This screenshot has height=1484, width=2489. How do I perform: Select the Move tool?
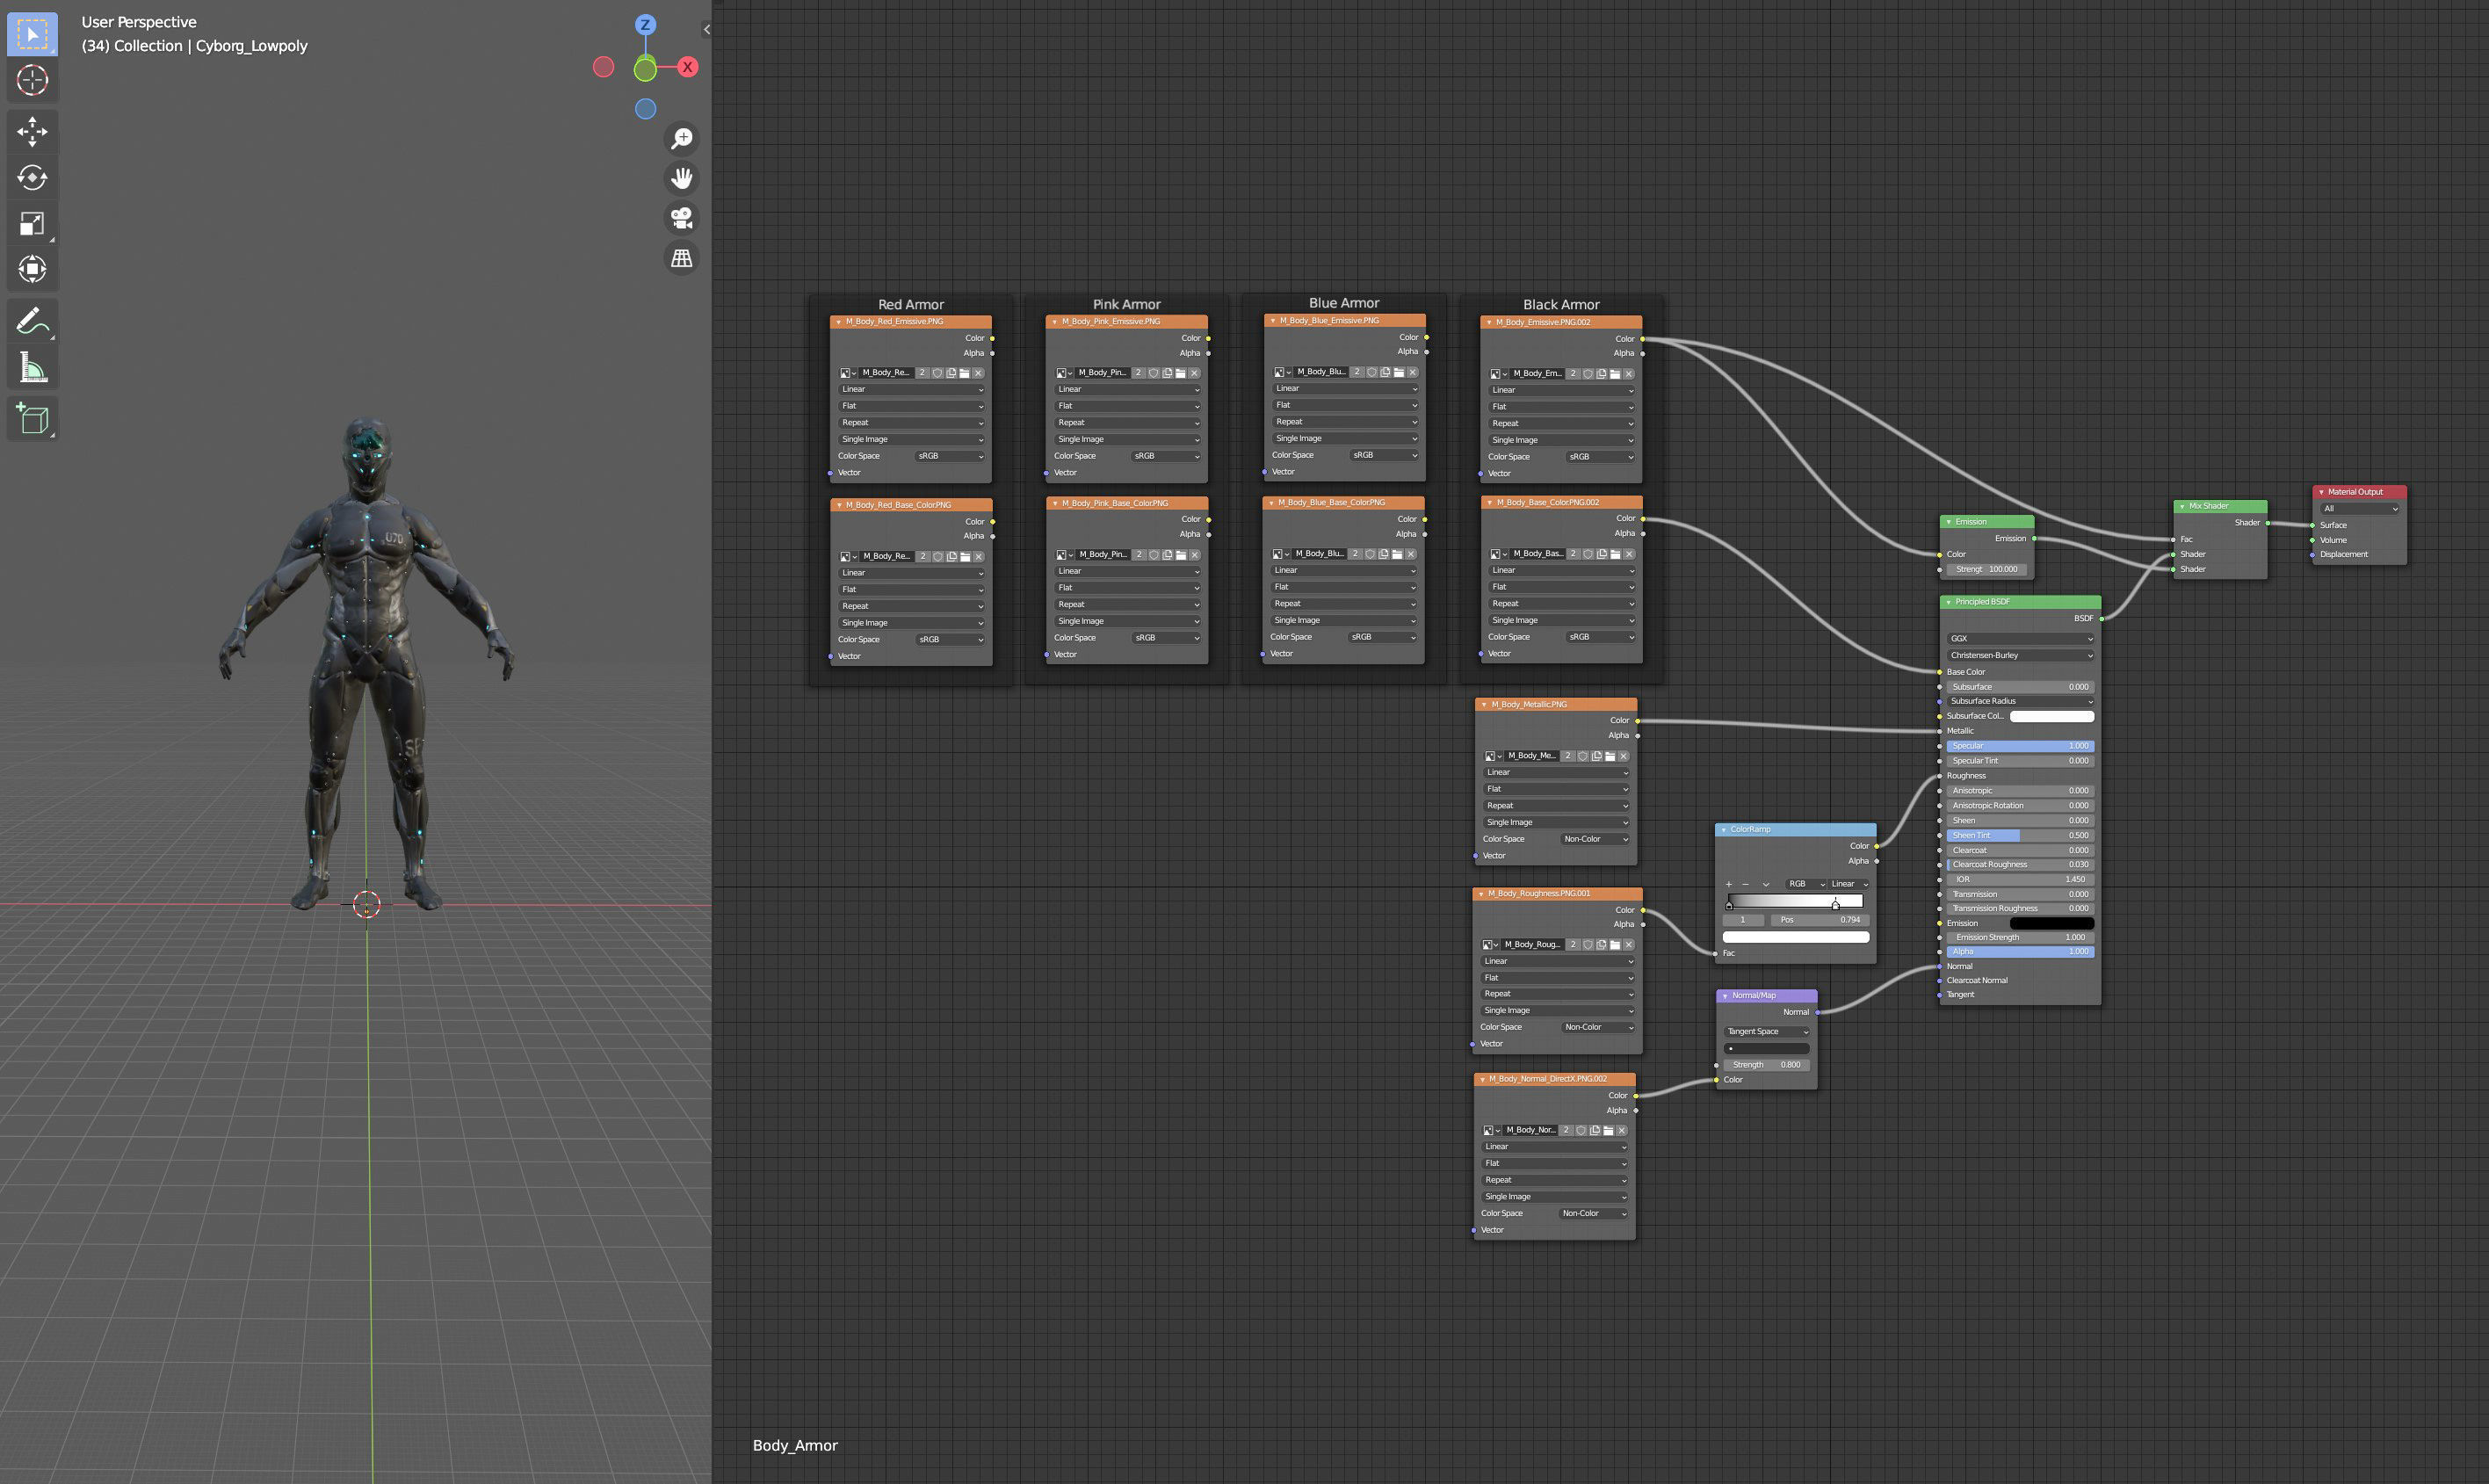point(32,131)
